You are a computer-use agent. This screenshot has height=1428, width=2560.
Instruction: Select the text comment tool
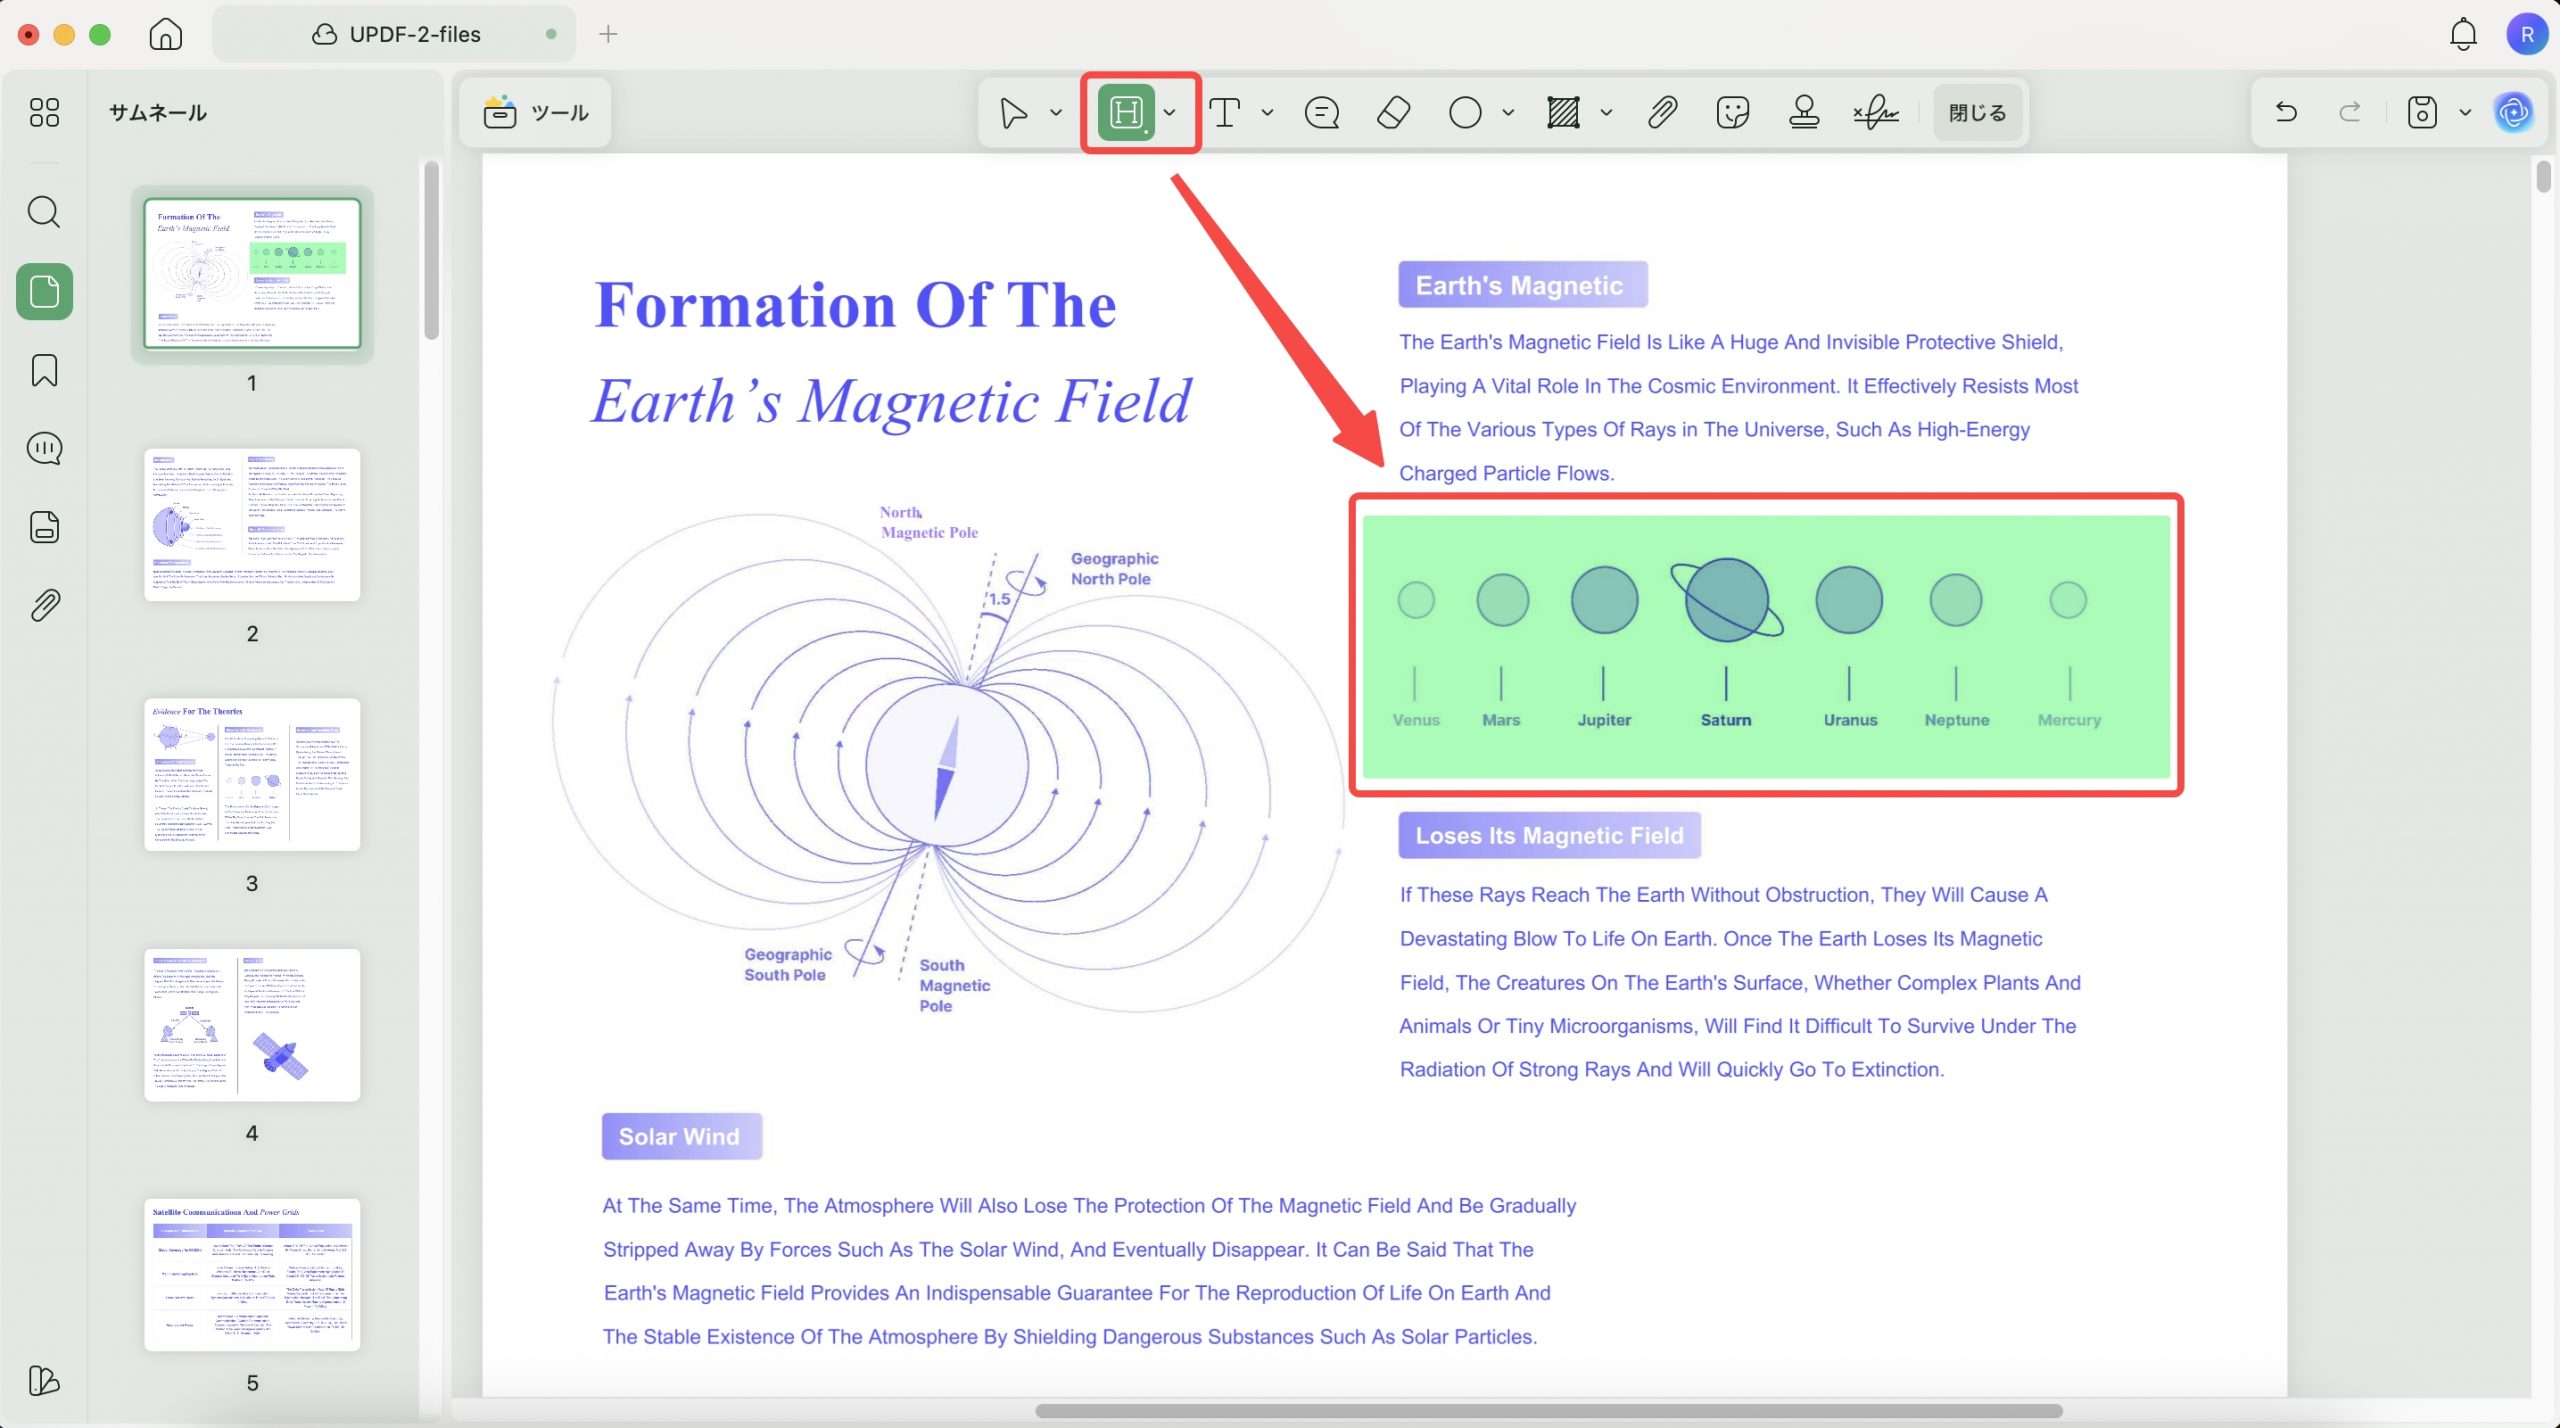1225,113
